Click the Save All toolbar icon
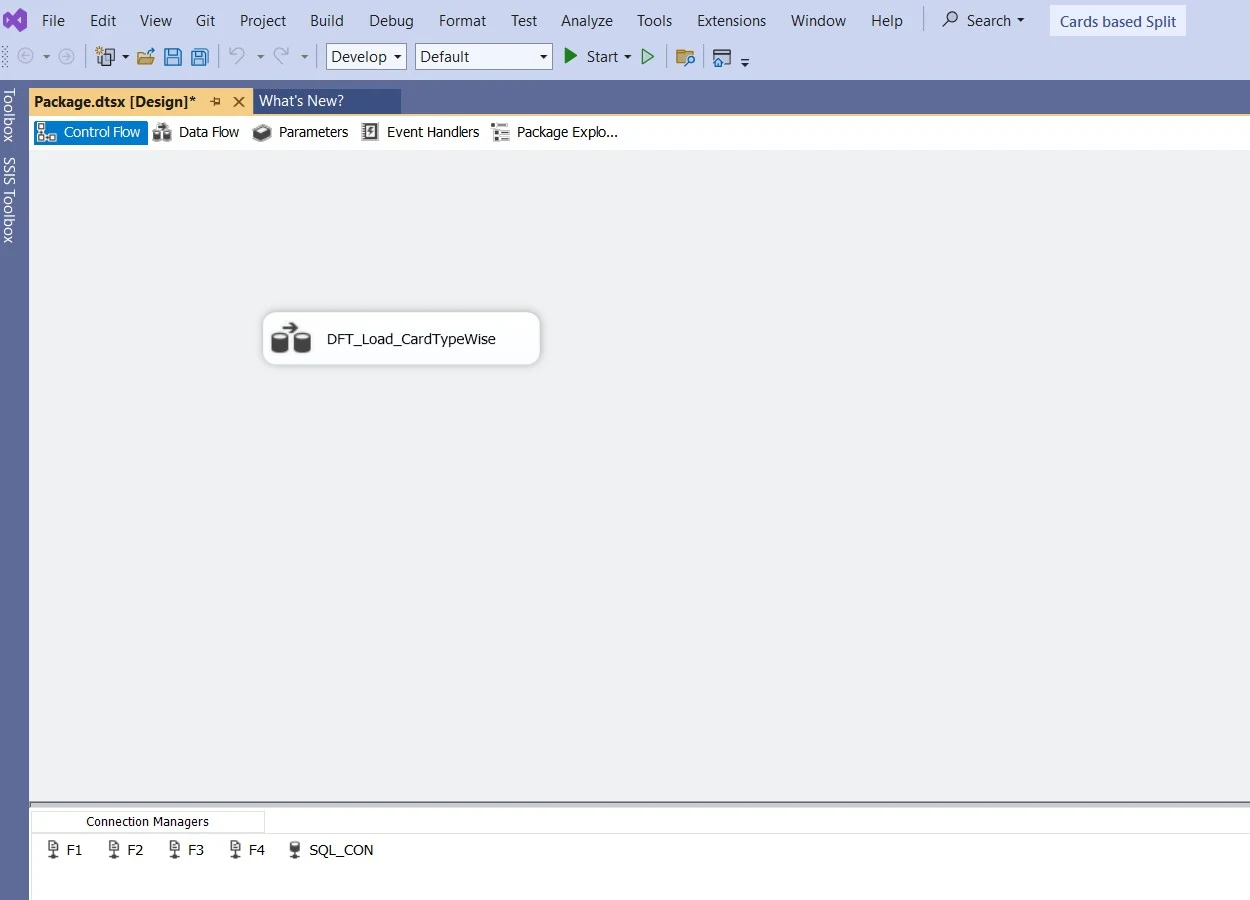 (x=200, y=57)
